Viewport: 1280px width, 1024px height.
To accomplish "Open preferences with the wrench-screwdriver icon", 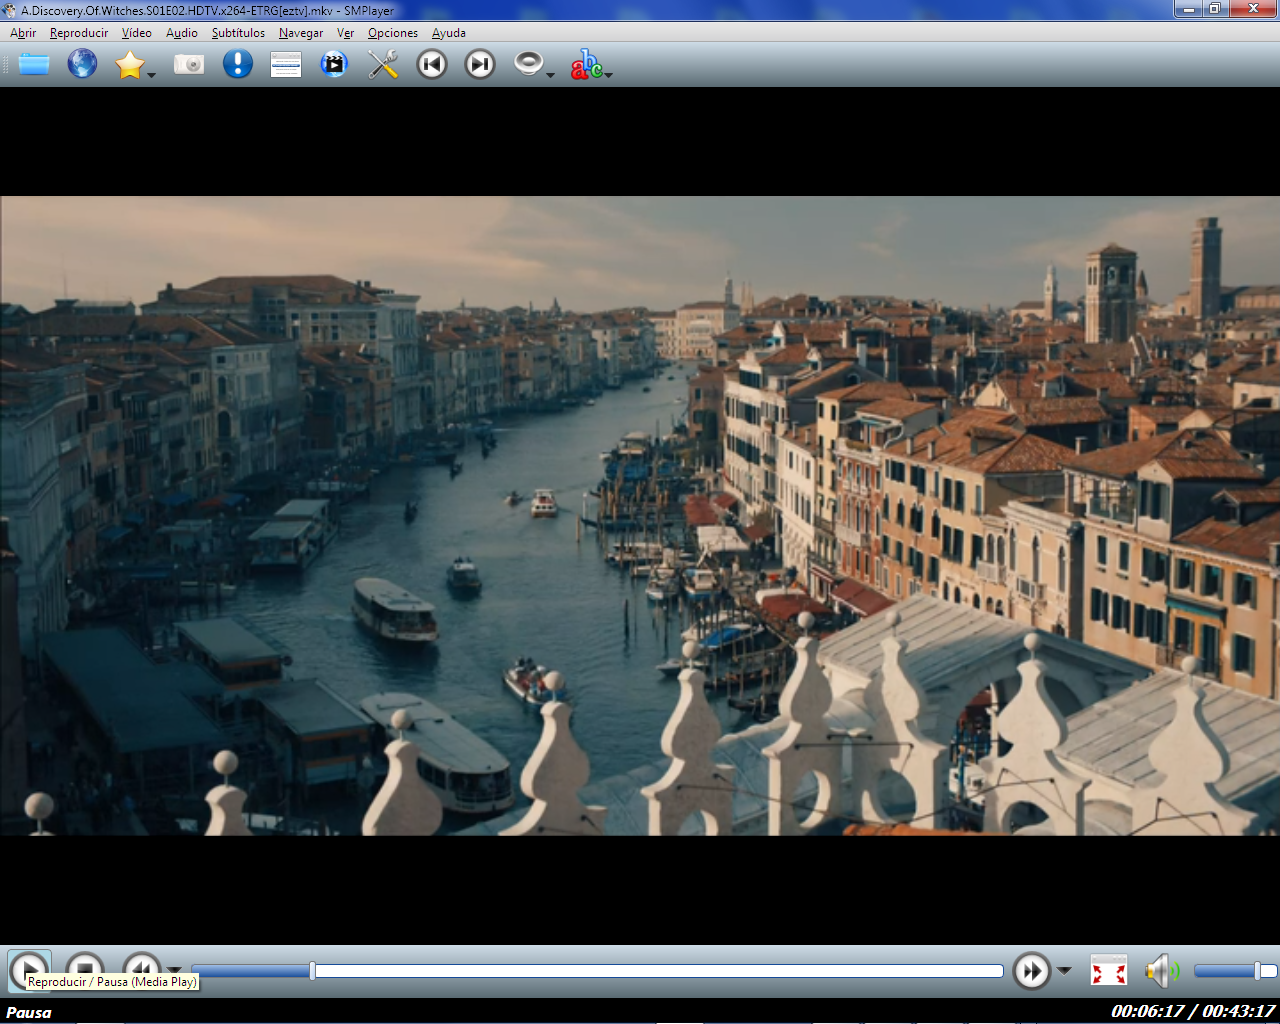I will [x=383, y=65].
